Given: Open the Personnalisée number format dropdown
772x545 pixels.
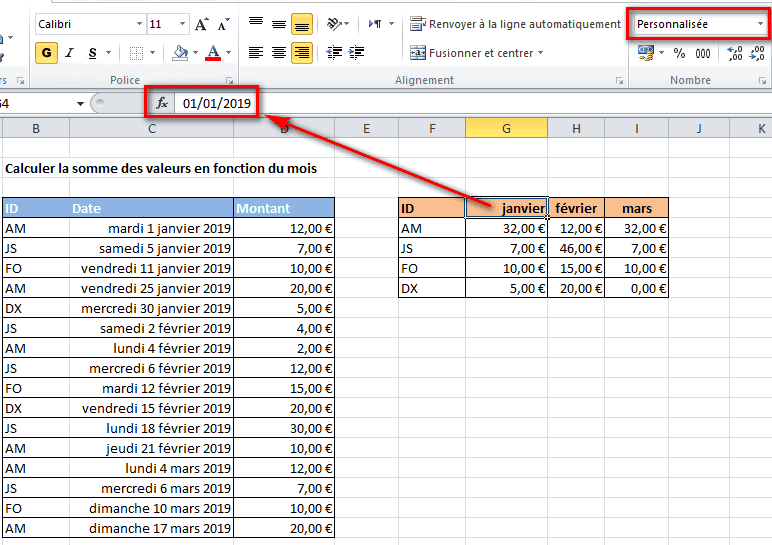Looking at the screenshot, I should click(760, 24).
